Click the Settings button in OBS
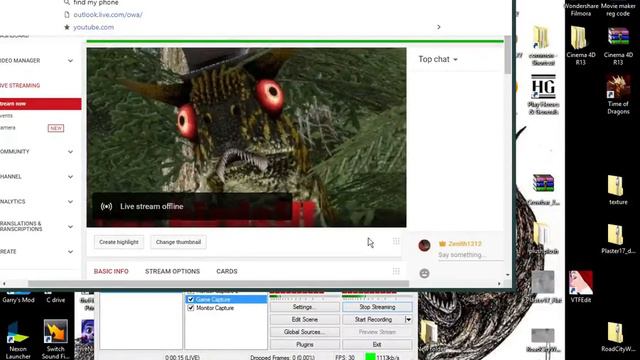Image resolution: width=640 pixels, height=360 pixels. (x=304, y=307)
